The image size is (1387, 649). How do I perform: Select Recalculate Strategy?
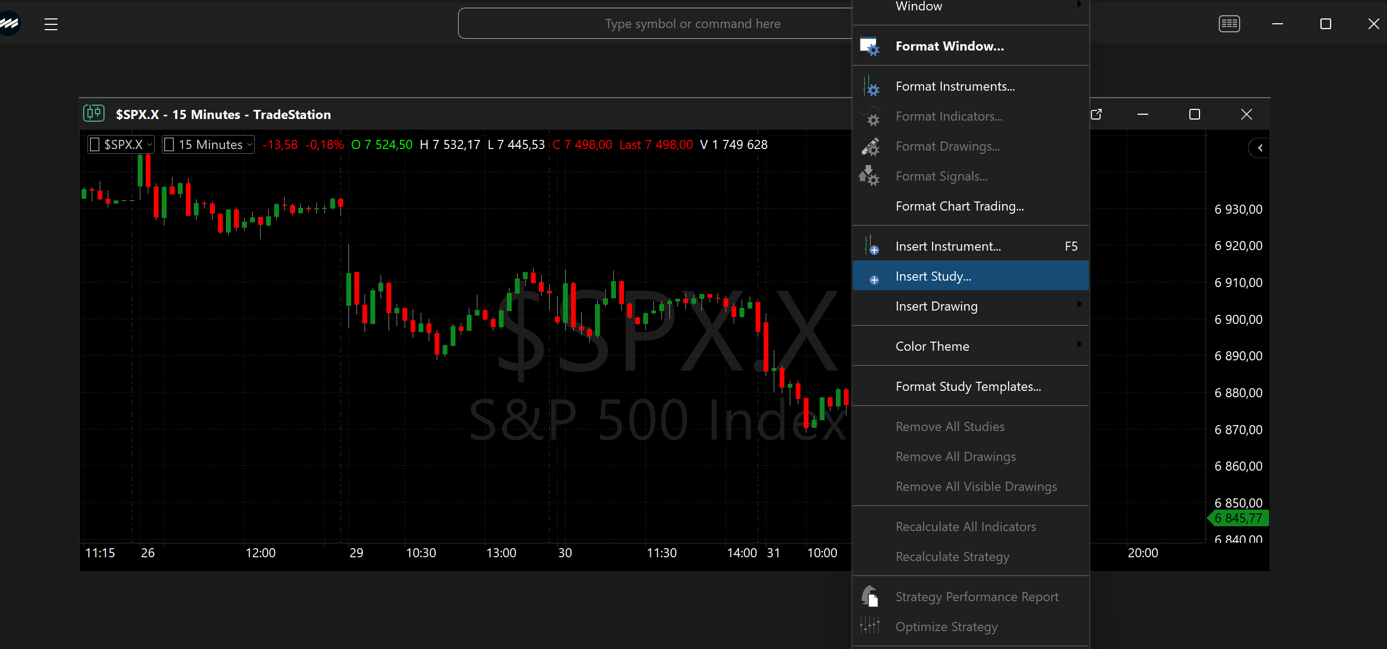click(970, 556)
